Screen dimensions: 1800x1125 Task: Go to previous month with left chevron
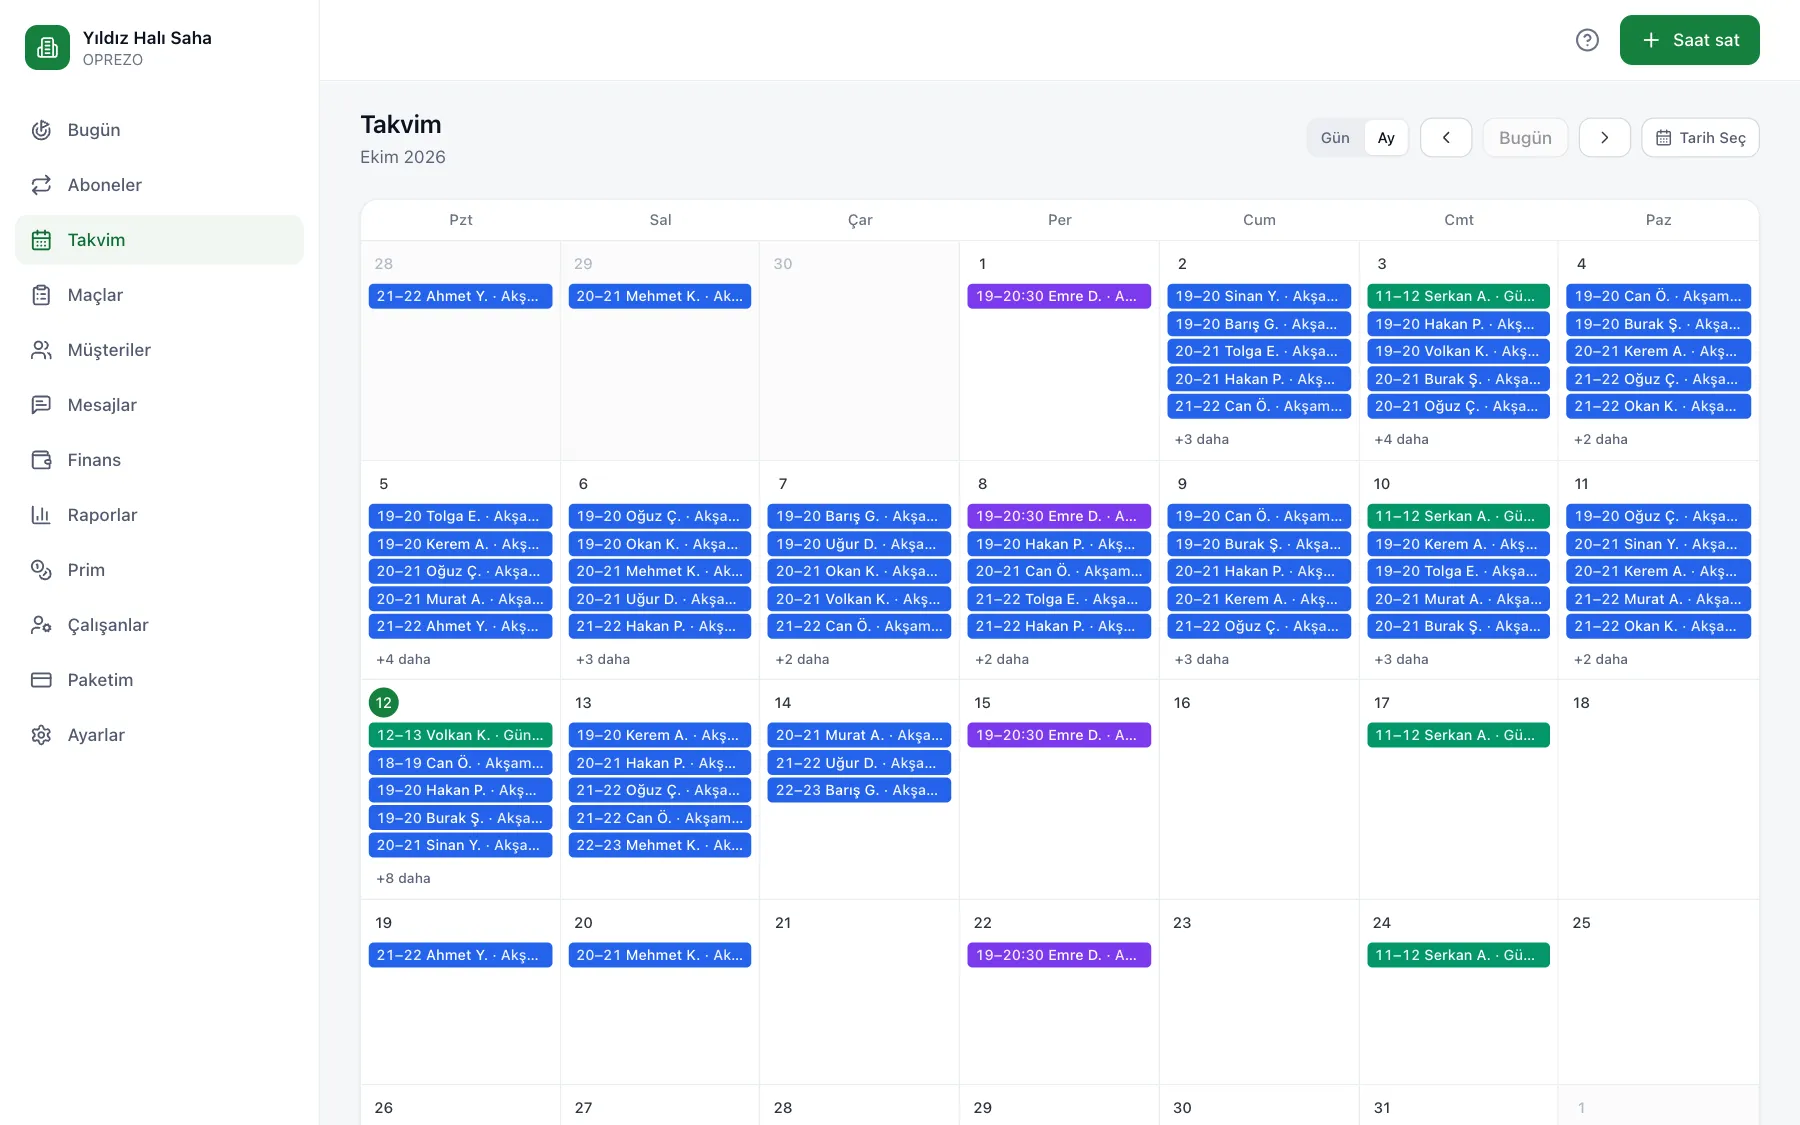(x=1446, y=138)
